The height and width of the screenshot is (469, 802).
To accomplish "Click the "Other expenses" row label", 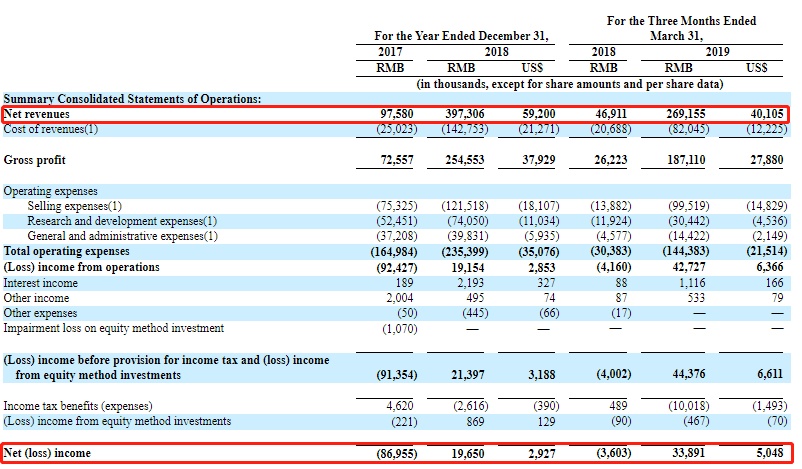I will [x=41, y=313].
